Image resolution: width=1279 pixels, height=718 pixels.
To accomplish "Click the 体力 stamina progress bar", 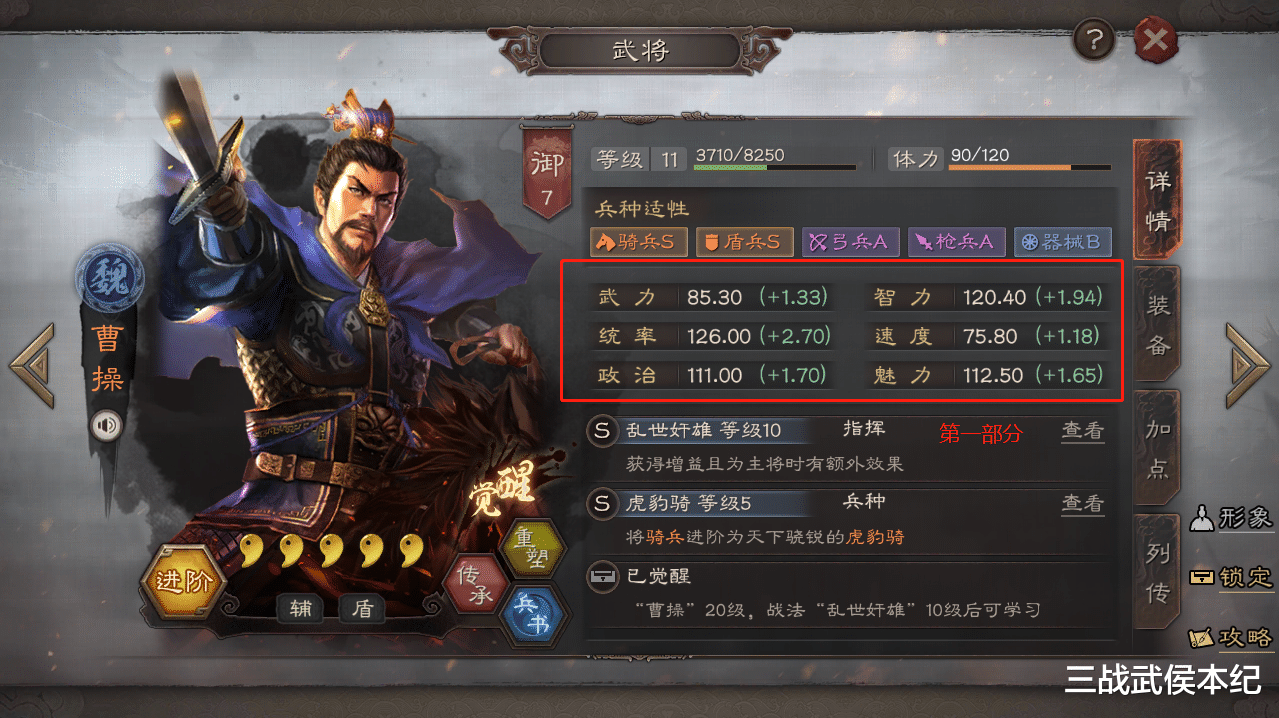I will (x=1030, y=167).
